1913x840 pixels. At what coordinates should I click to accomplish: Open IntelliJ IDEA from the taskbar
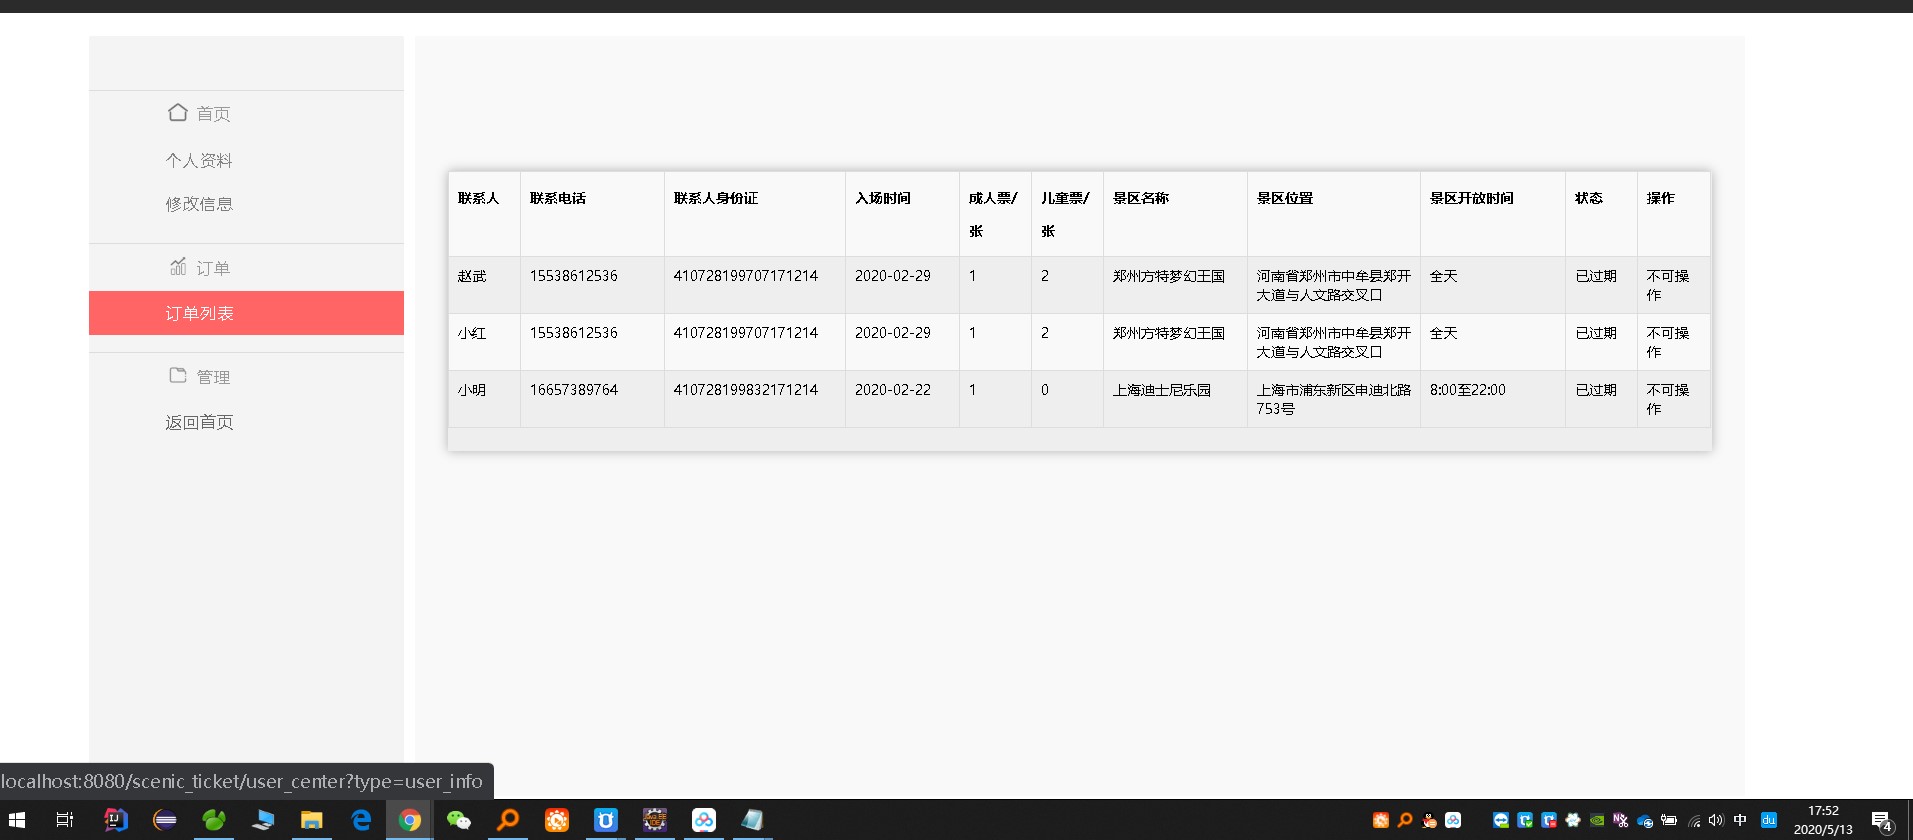coord(116,820)
